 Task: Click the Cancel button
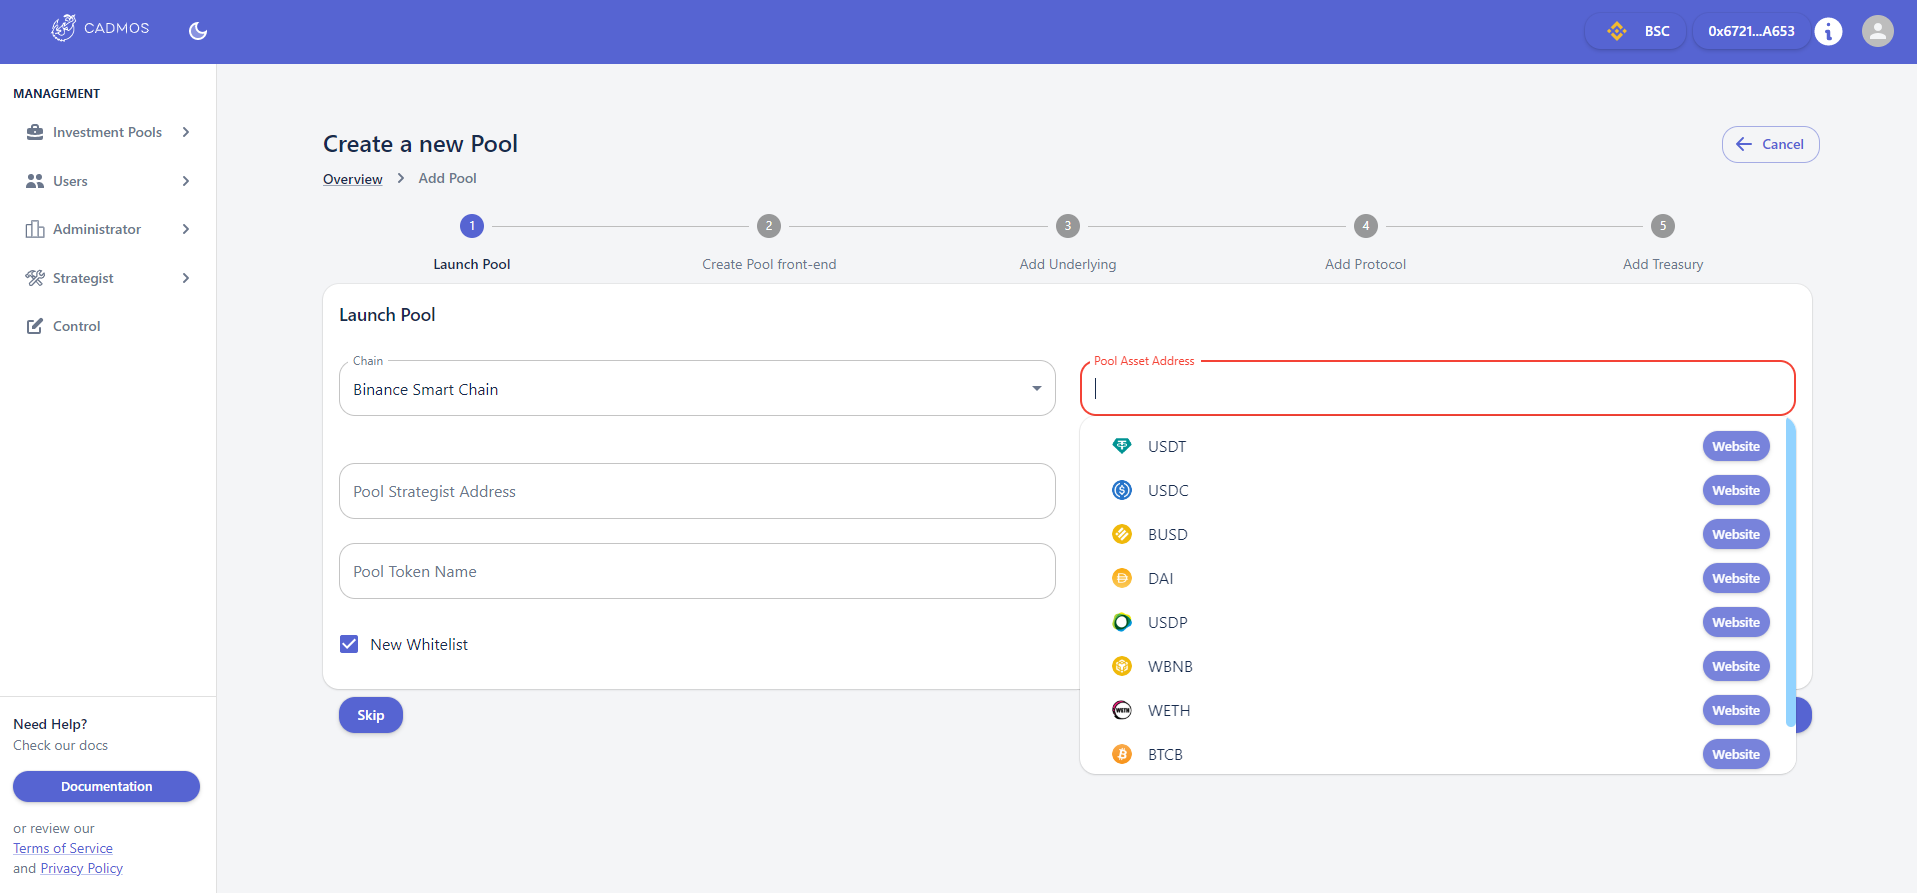point(1770,144)
